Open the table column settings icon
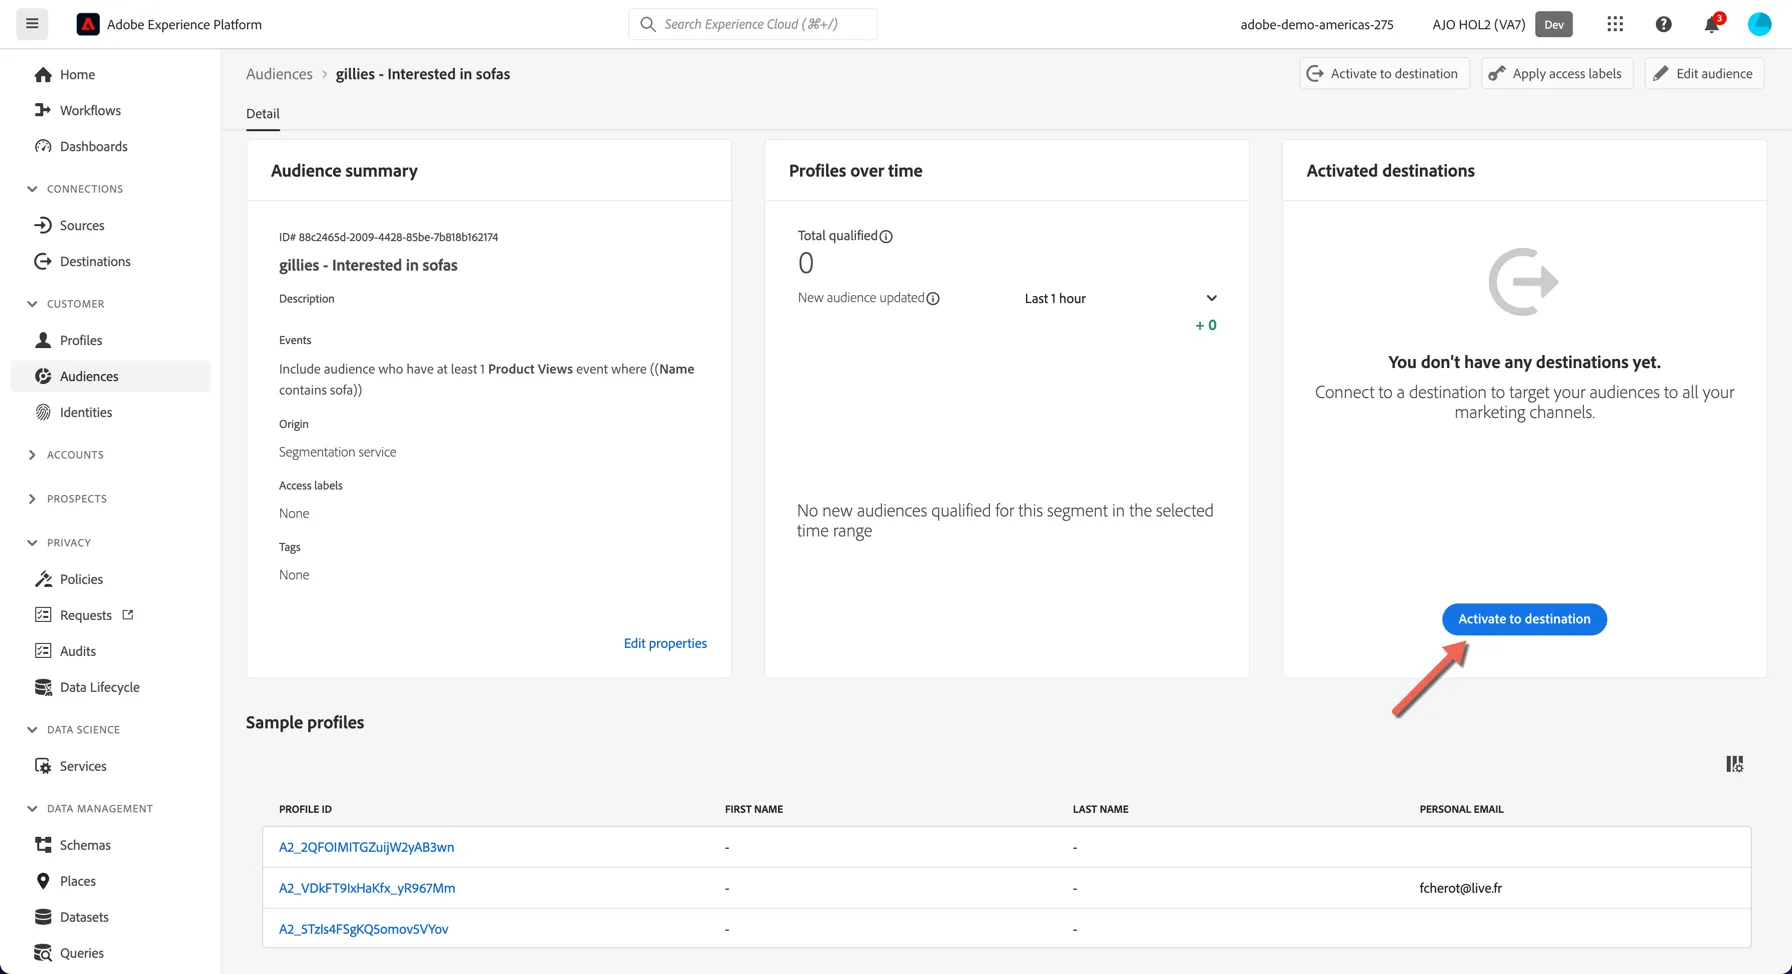Screen dimensions: 1792x974 pyautogui.click(x=1735, y=764)
